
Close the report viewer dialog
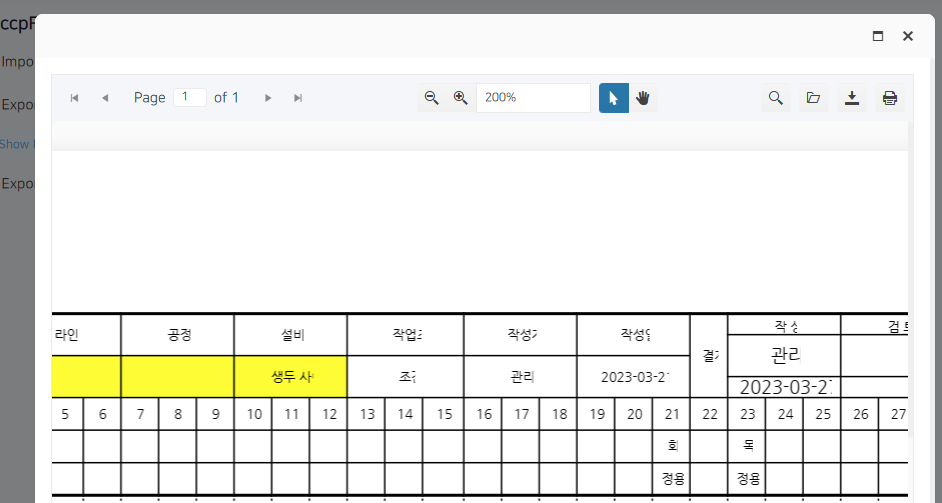coord(908,36)
